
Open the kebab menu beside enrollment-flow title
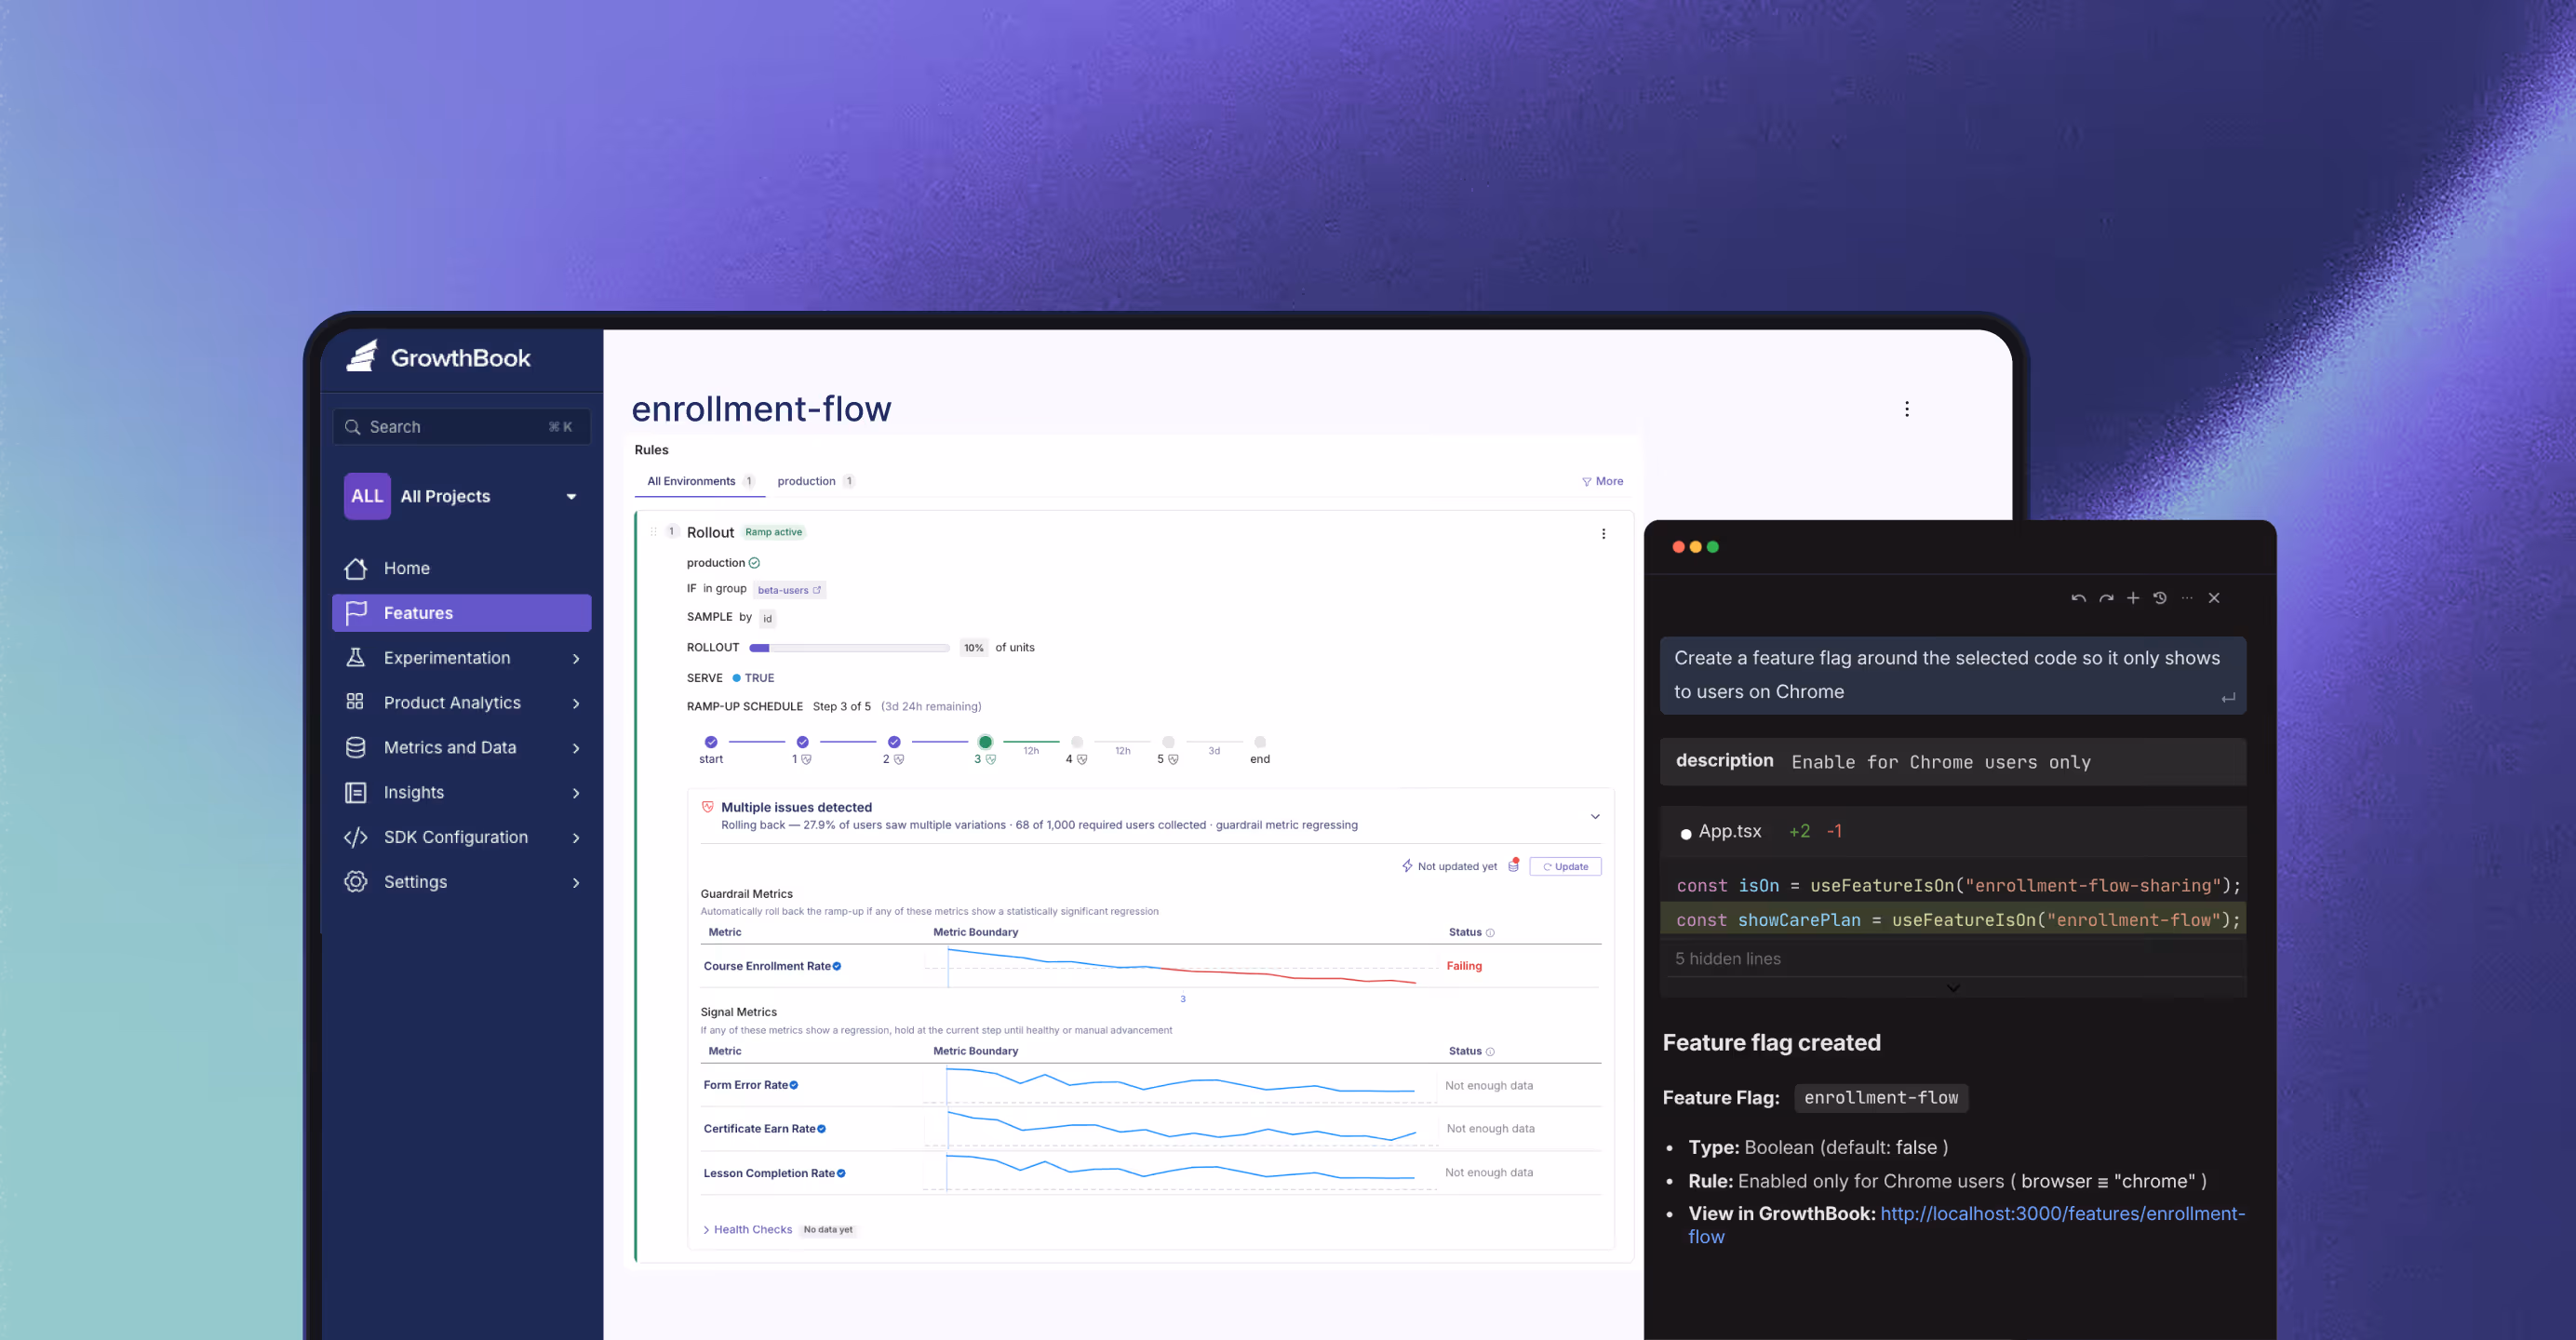pyautogui.click(x=1907, y=409)
